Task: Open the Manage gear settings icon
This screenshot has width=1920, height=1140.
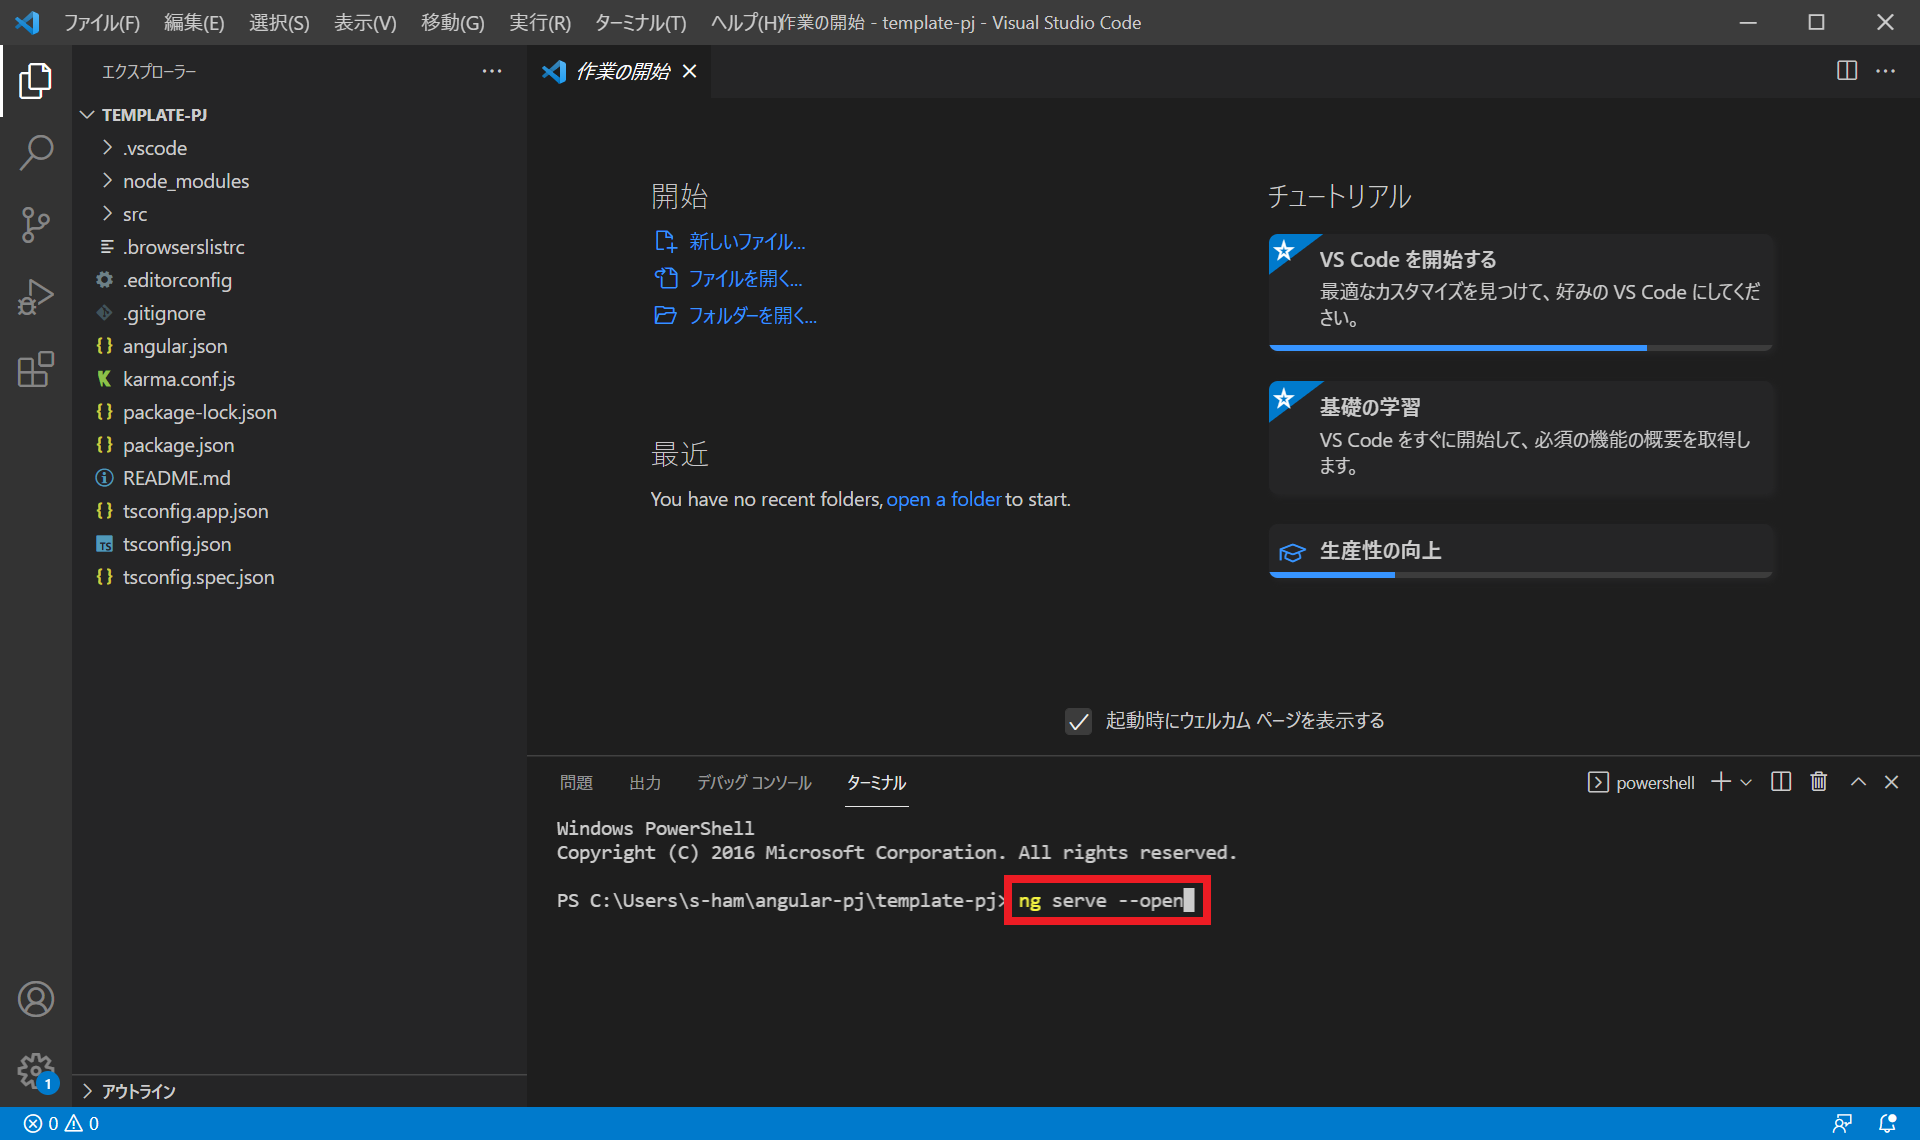Action: click(x=36, y=1071)
